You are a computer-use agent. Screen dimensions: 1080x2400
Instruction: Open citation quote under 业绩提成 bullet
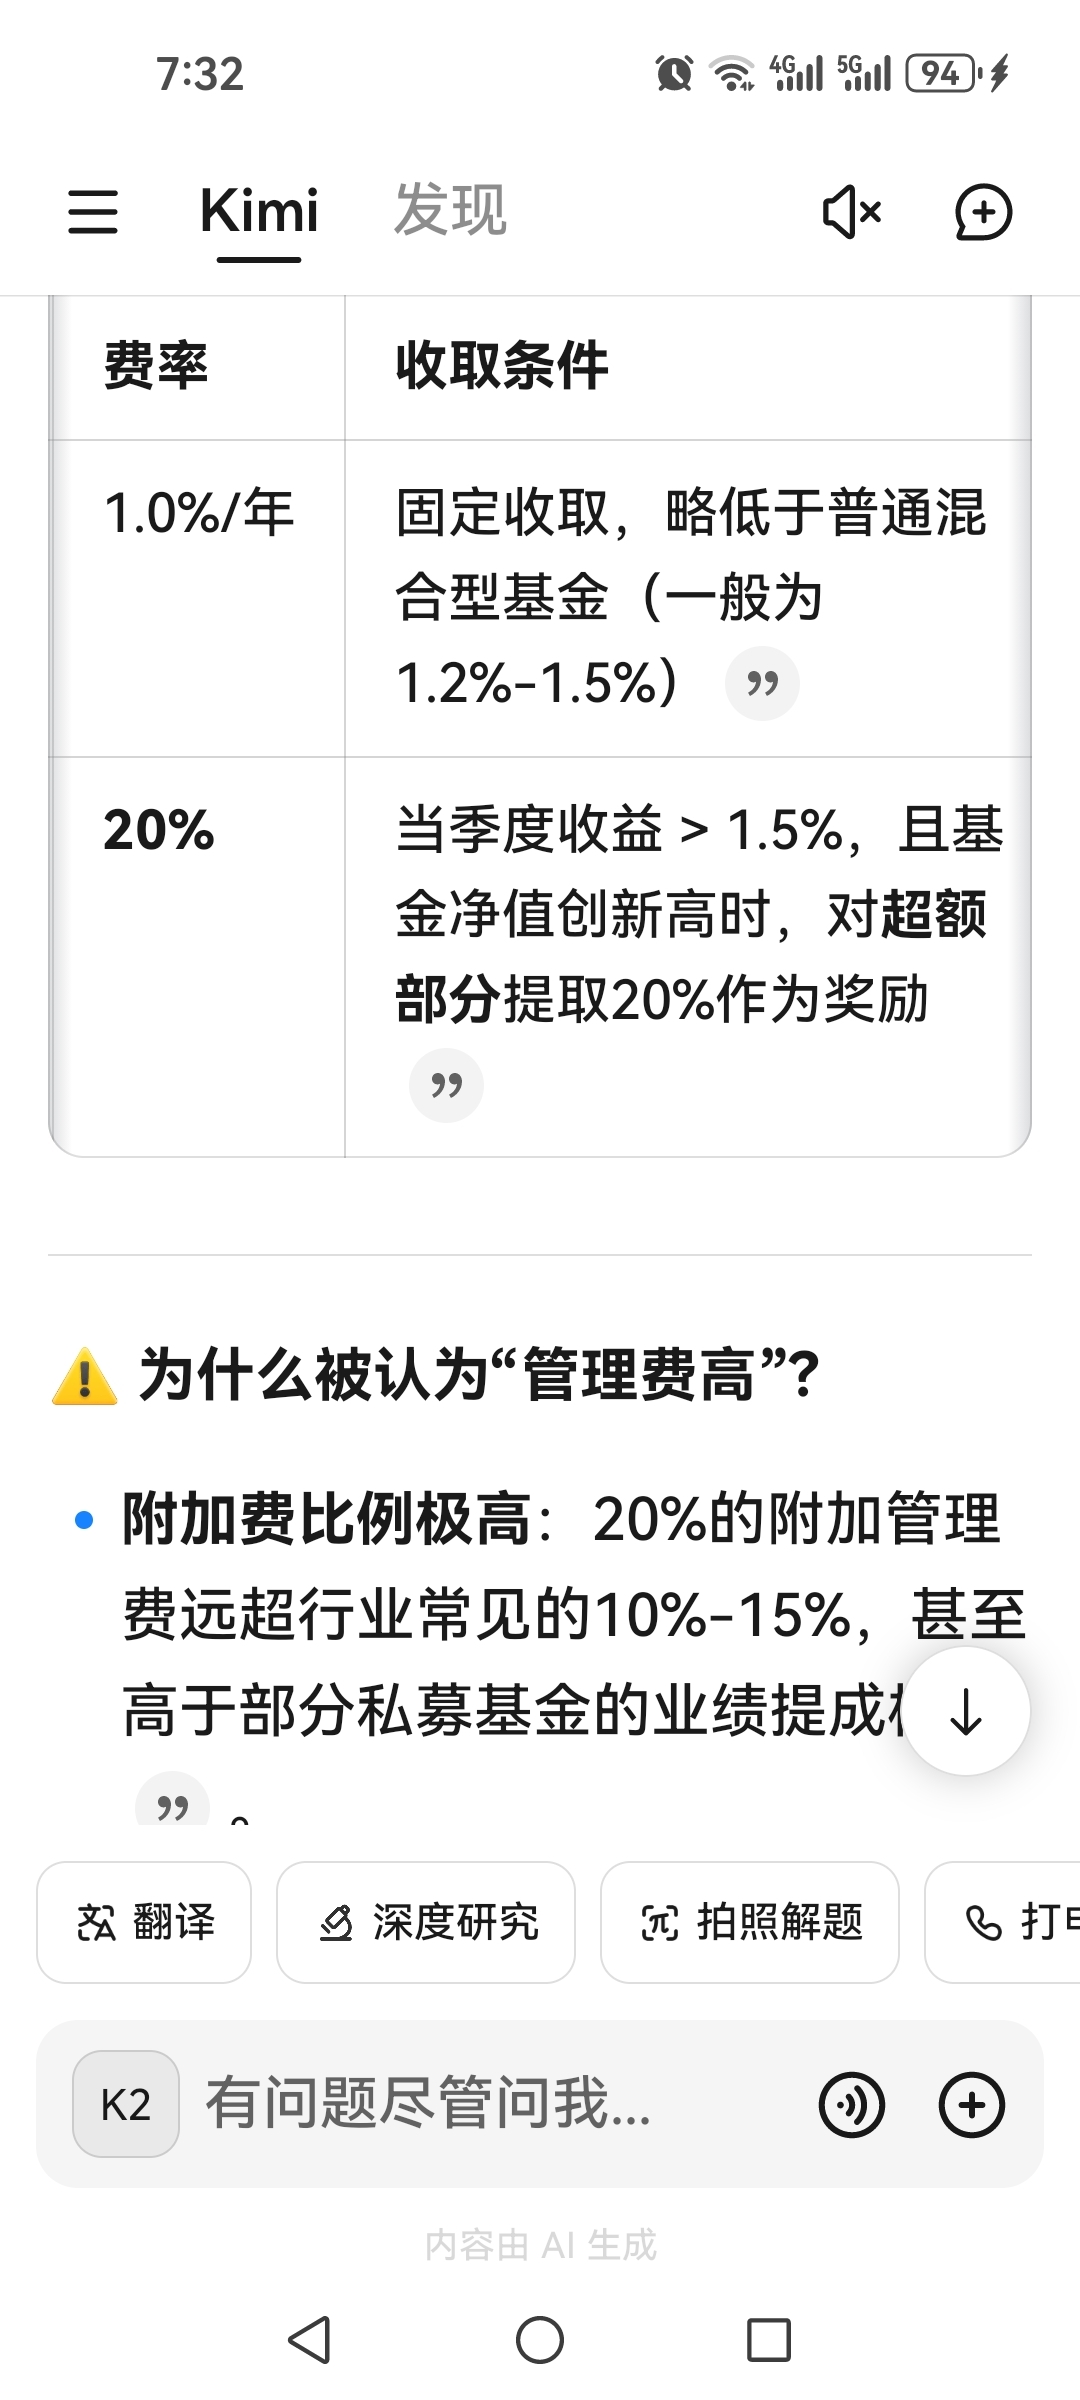(x=172, y=1800)
